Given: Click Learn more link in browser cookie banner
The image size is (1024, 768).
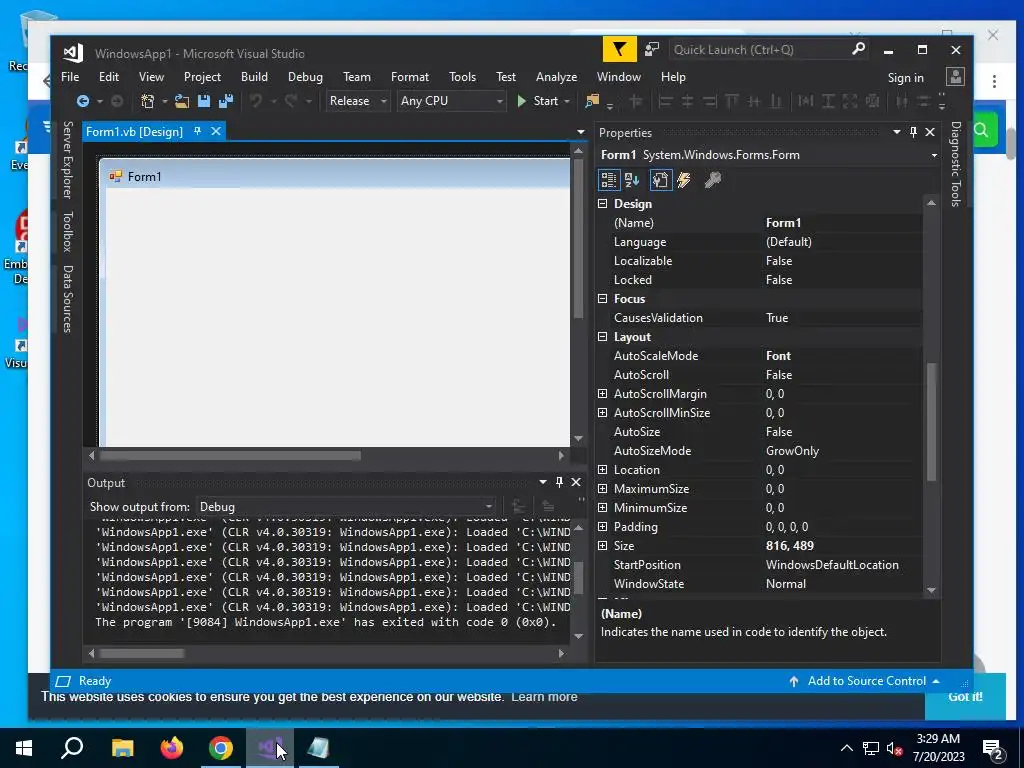Looking at the screenshot, I should click(544, 697).
